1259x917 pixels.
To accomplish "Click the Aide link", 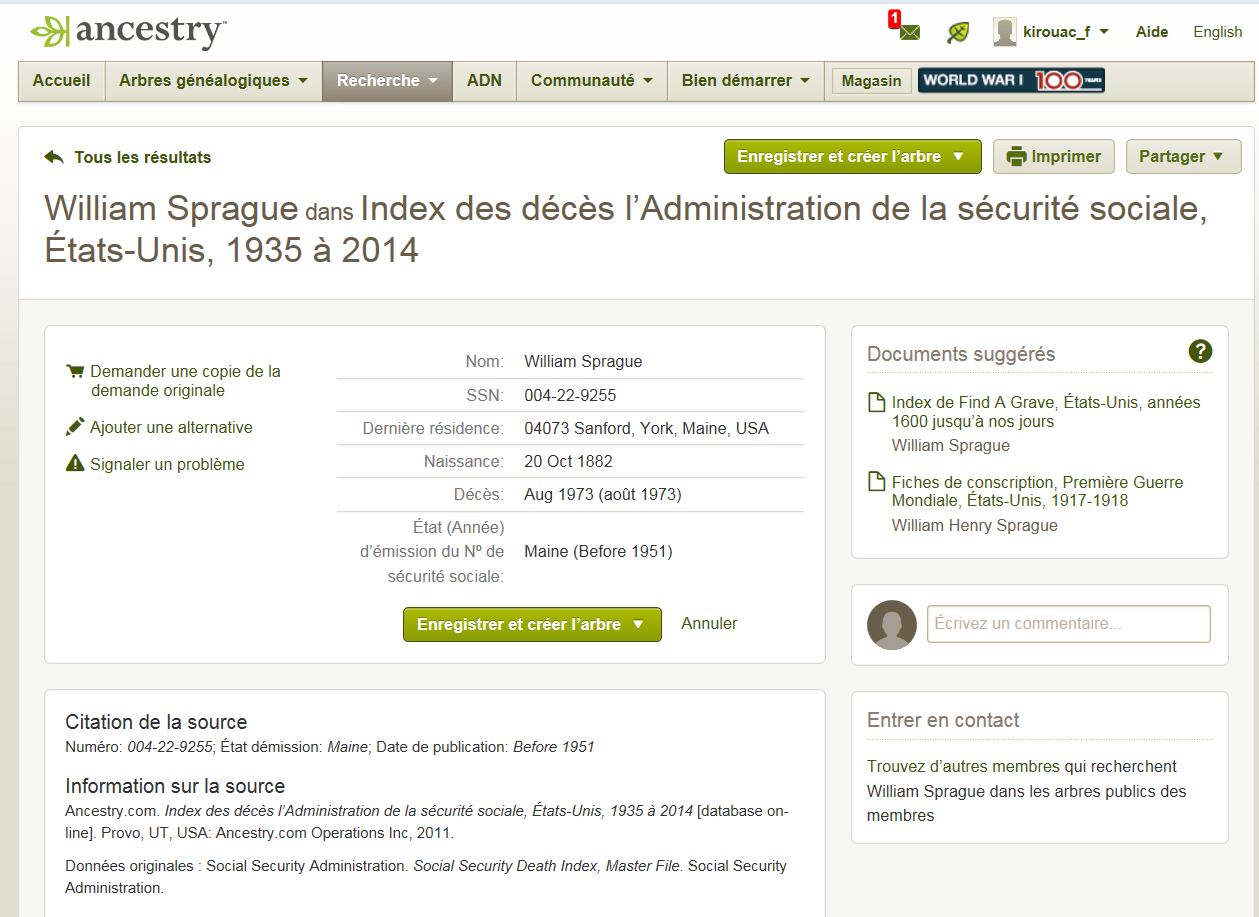I will 1152,32.
